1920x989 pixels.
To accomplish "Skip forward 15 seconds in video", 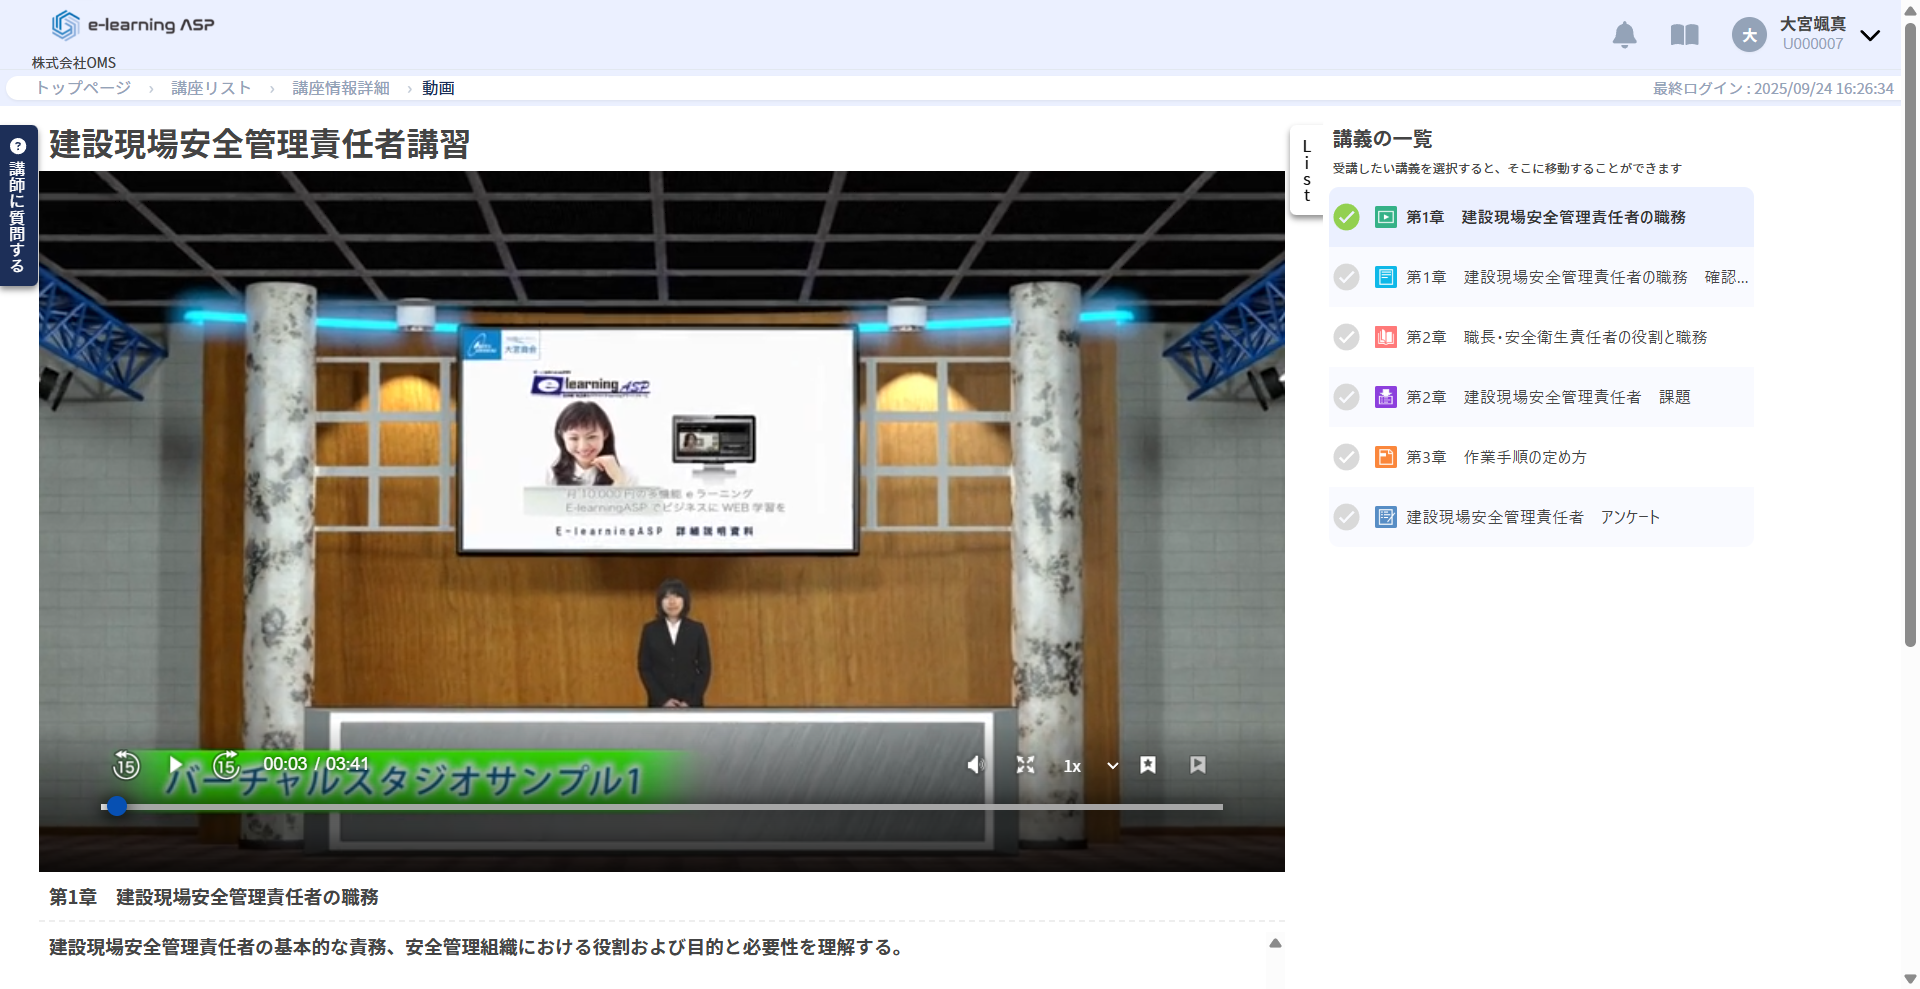I will (x=226, y=765).
